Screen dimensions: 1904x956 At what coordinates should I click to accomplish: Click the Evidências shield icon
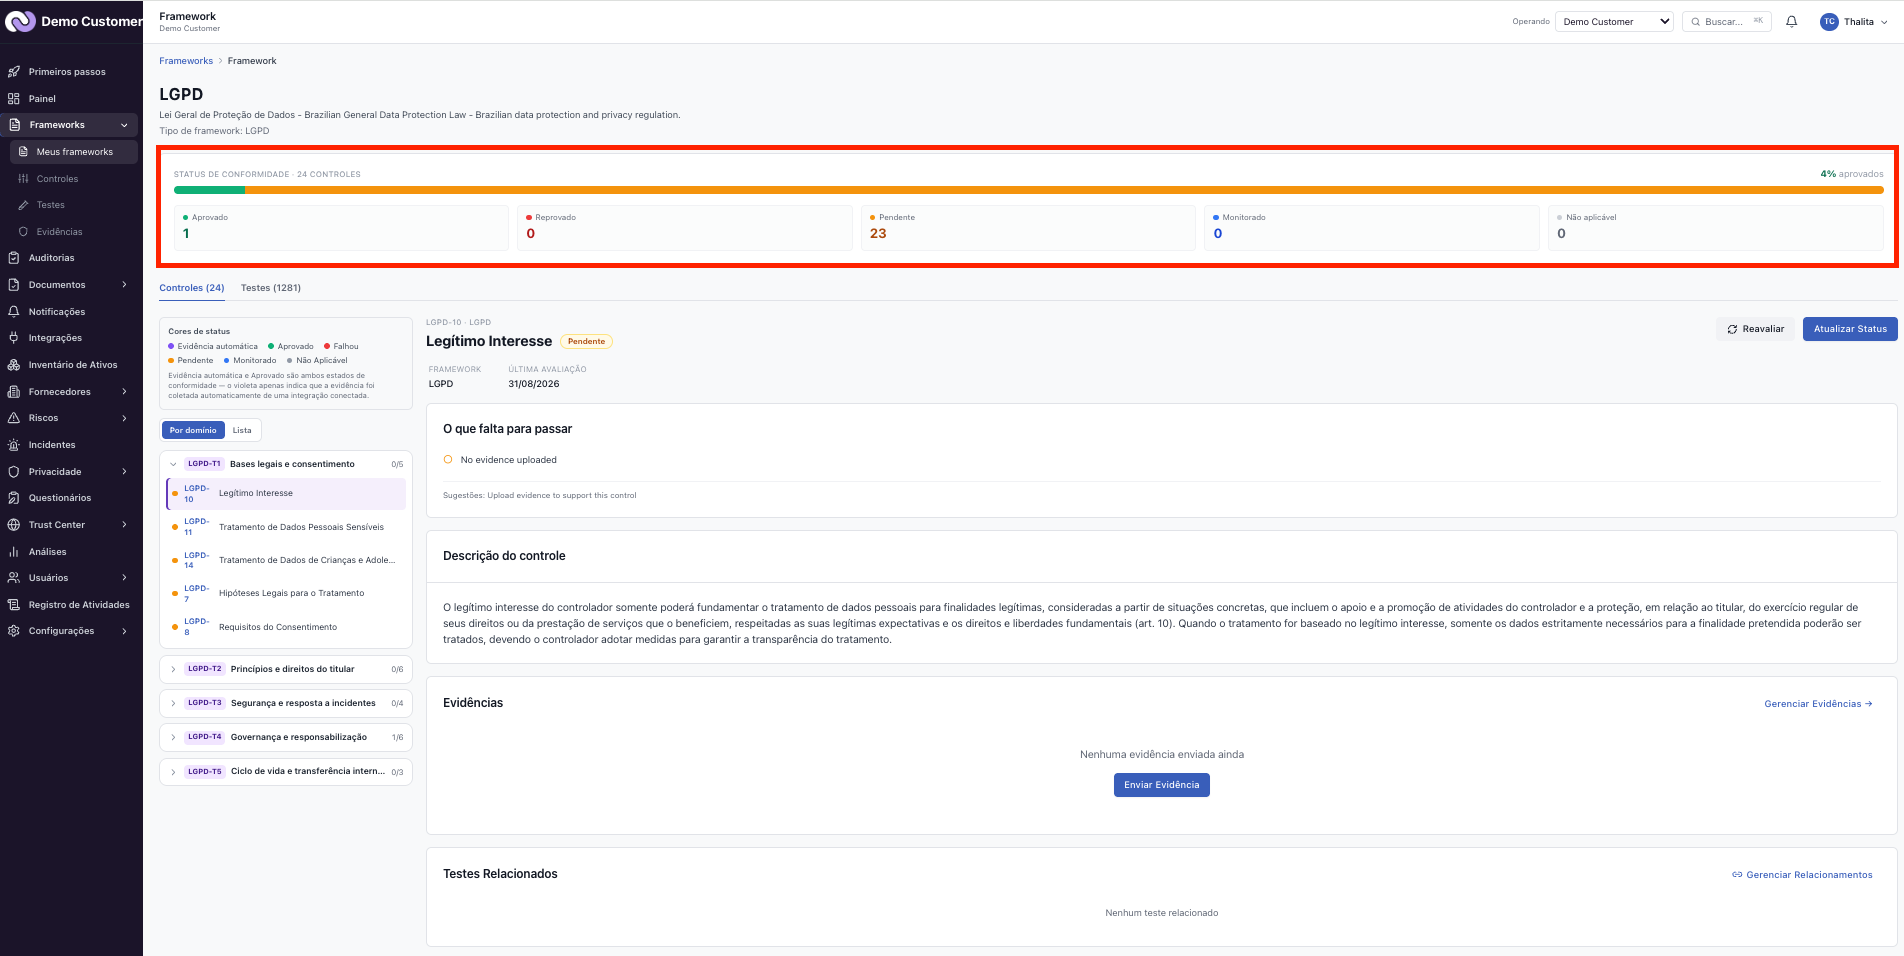click(x=23, y=232)
